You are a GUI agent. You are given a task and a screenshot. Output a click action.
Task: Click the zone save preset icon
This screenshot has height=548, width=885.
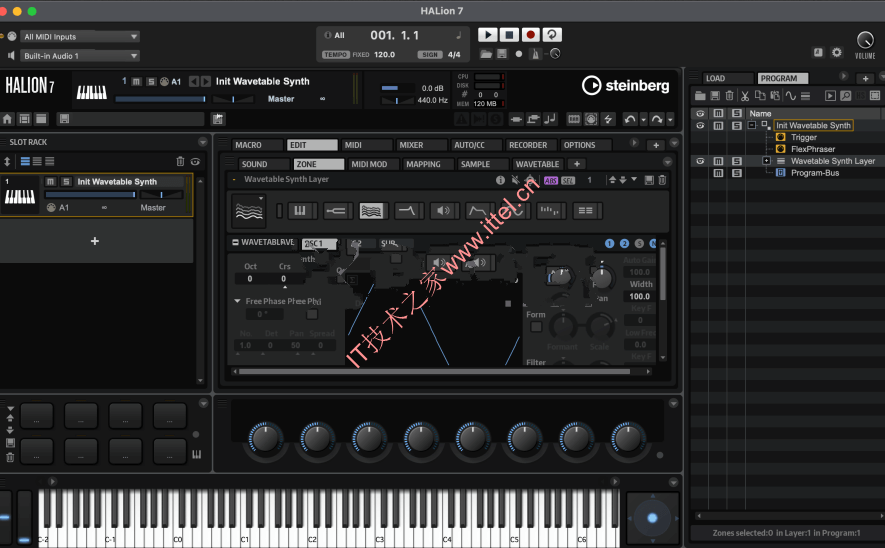point(649,180)
